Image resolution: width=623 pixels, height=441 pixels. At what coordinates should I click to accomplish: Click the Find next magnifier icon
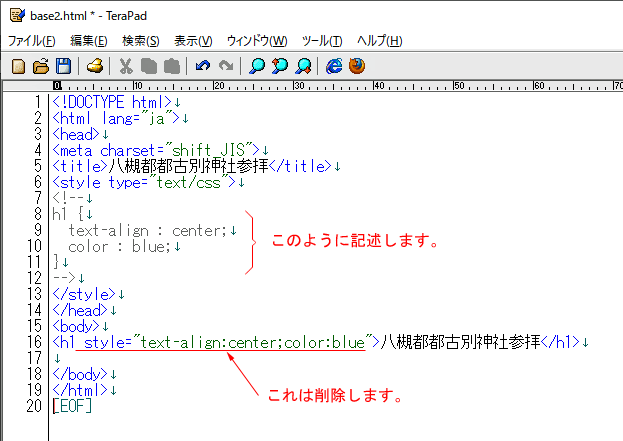pos(304,66)
